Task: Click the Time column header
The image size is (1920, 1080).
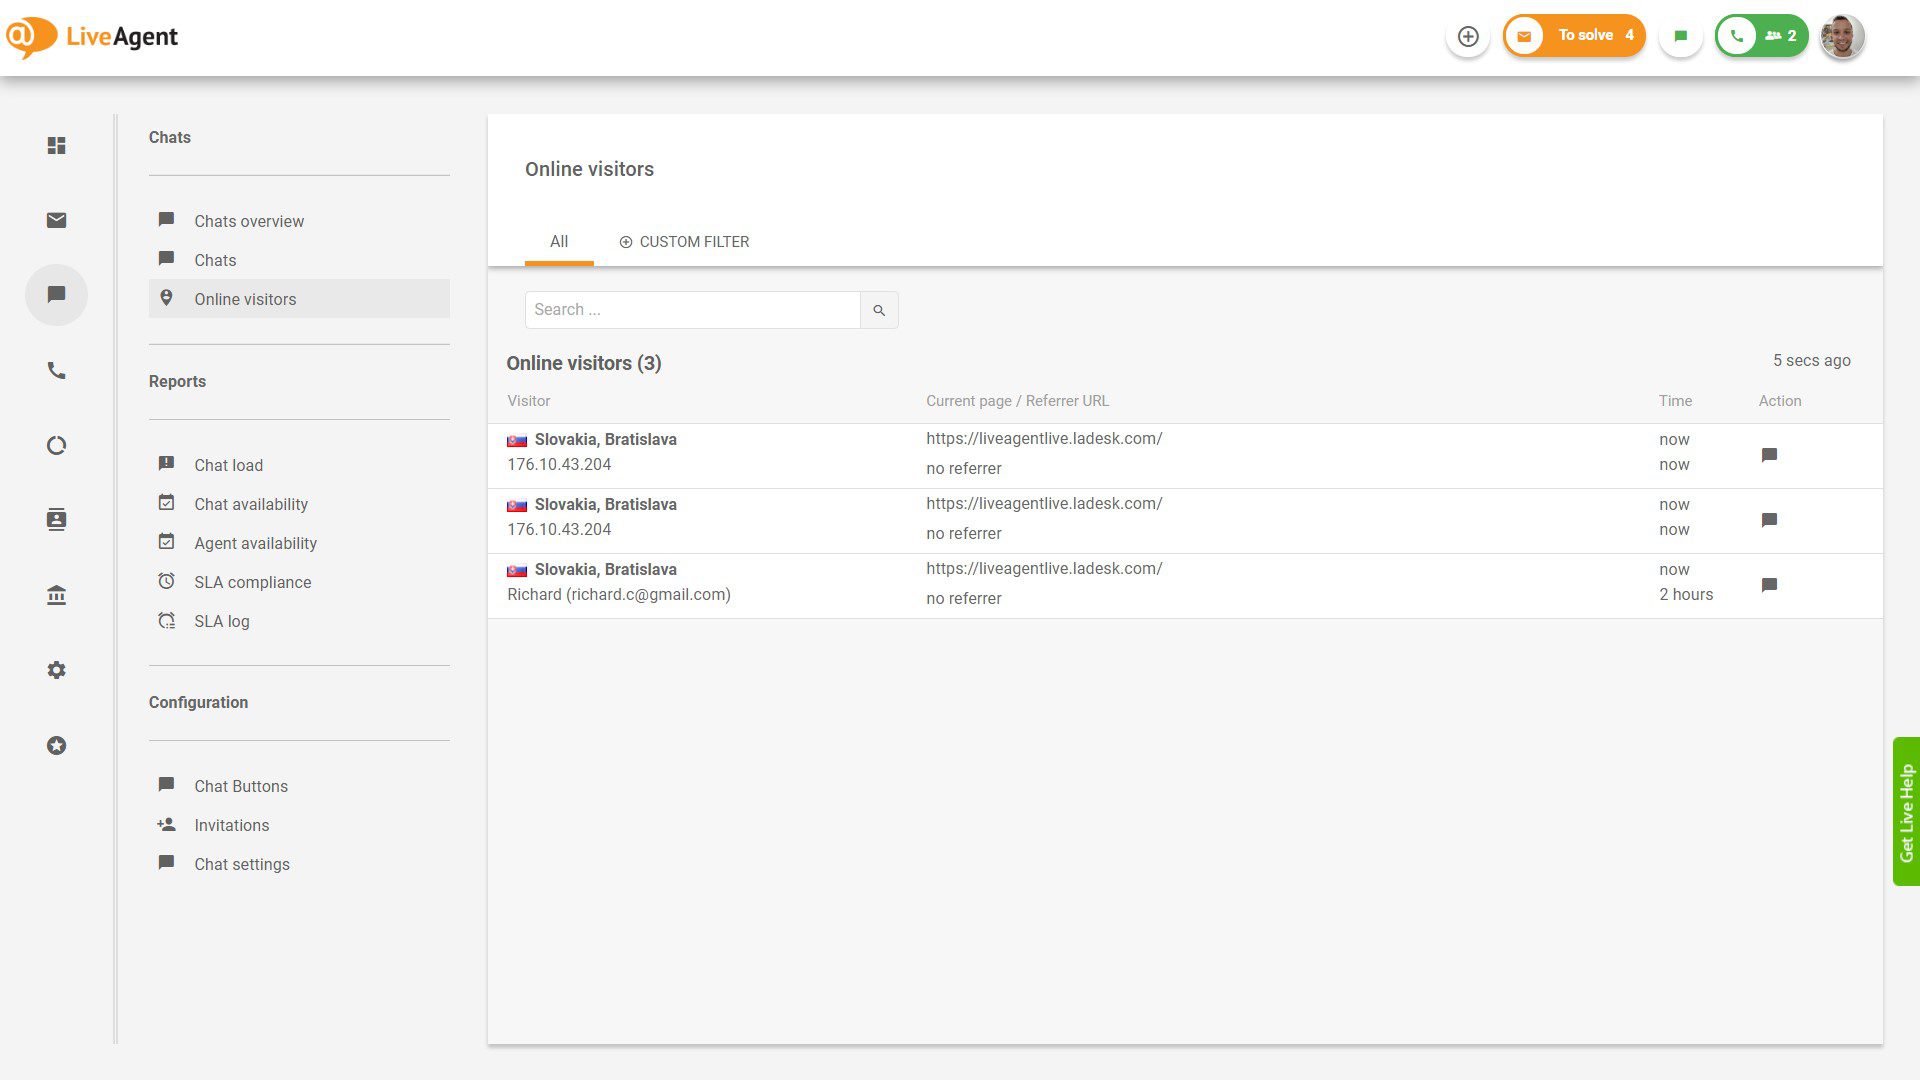Action: pos(1675,401)
